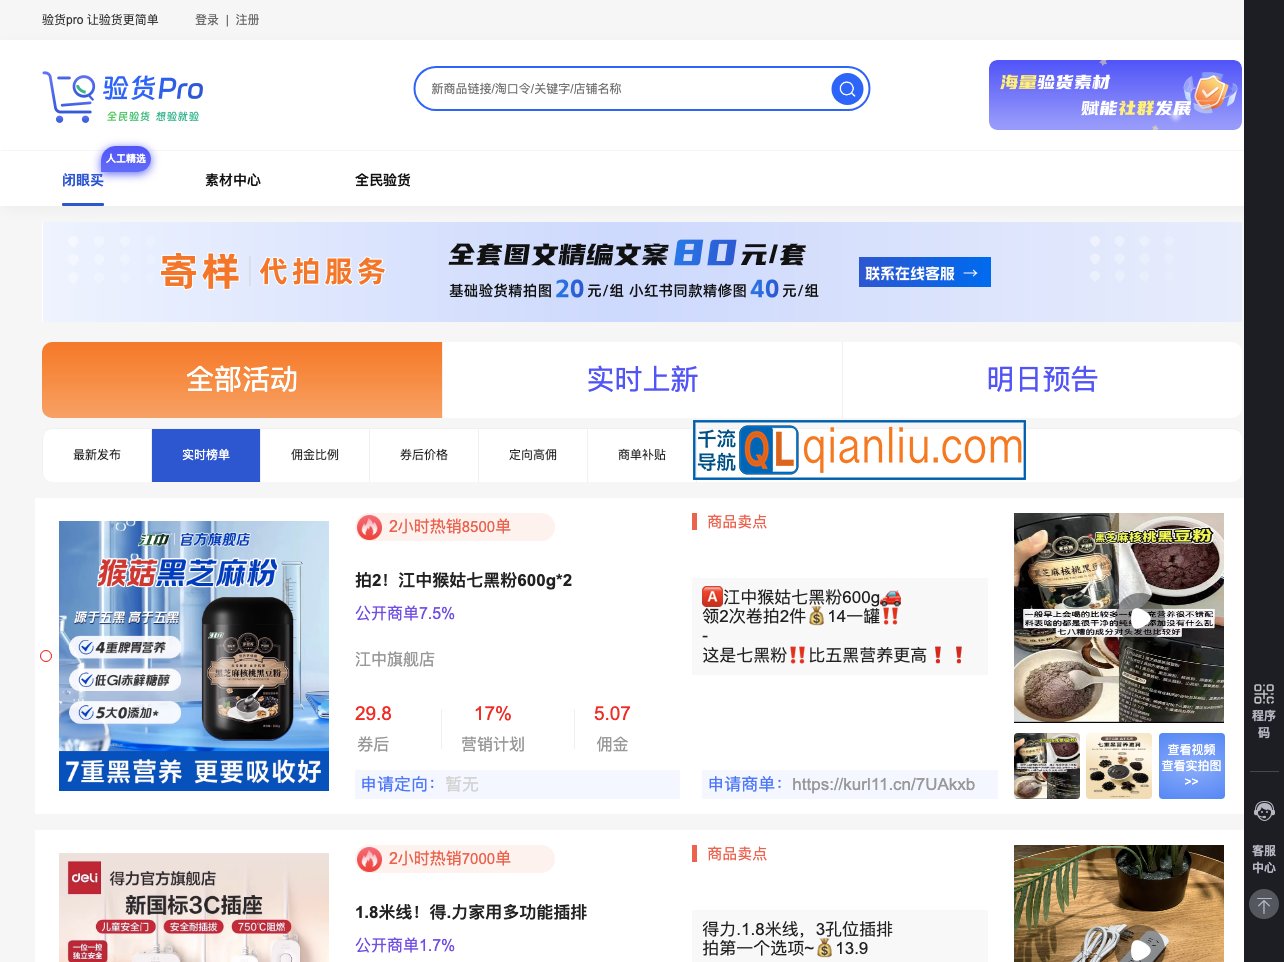The width and height of the screenshot is (1284, 962).
Task: Click the search magnifier icon
Action: tap(846, 88)
